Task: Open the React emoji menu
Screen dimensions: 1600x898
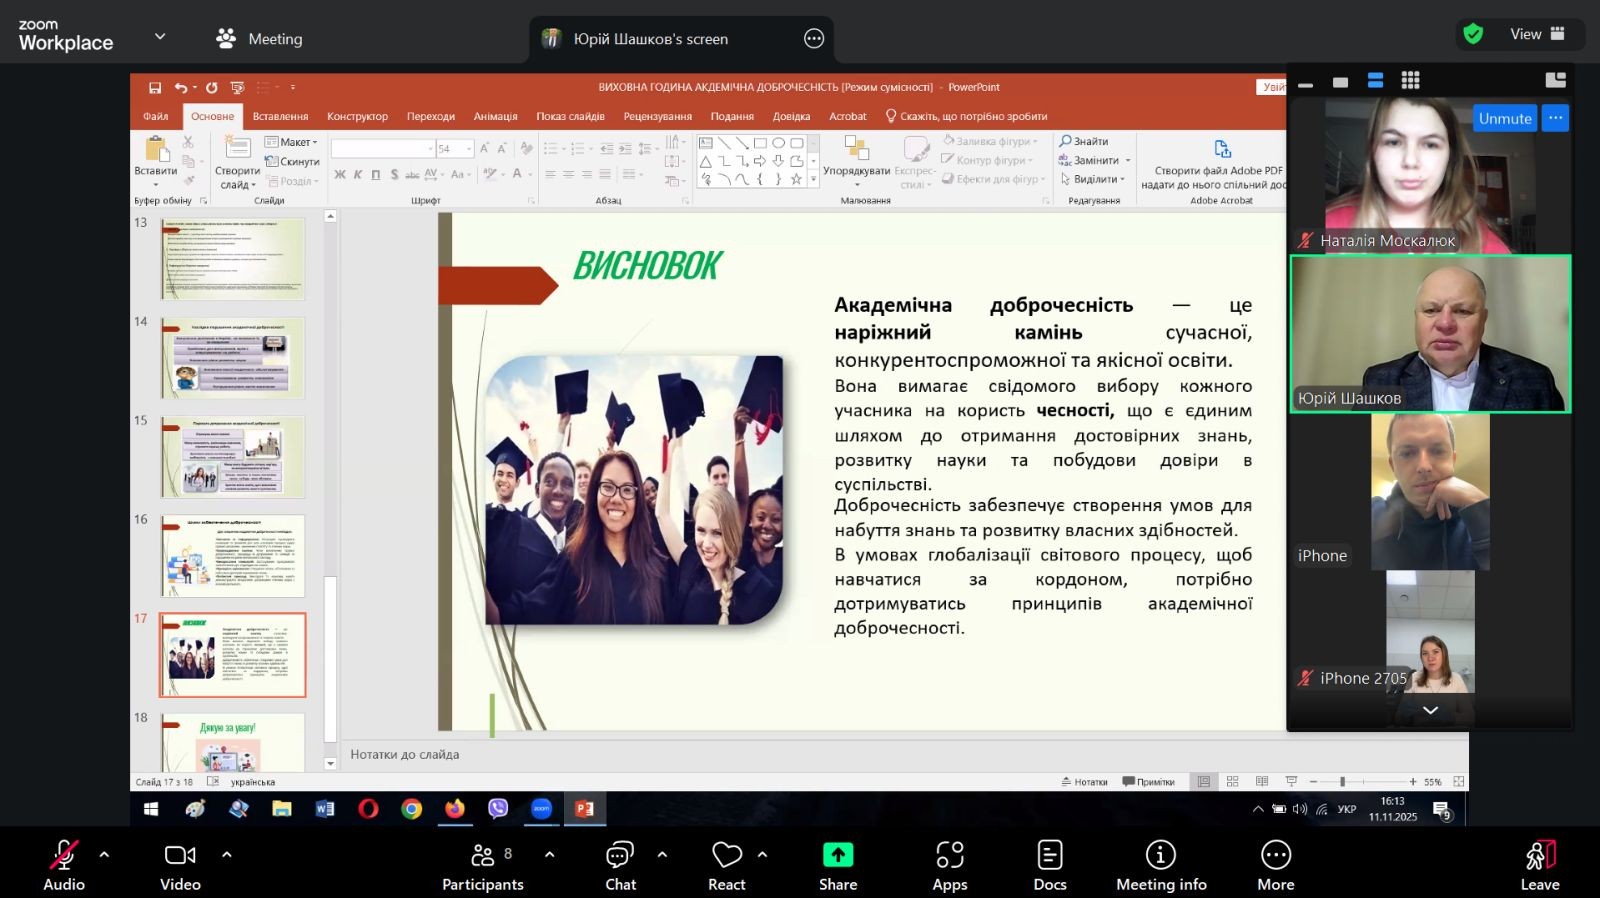Action: pos(727,865)
